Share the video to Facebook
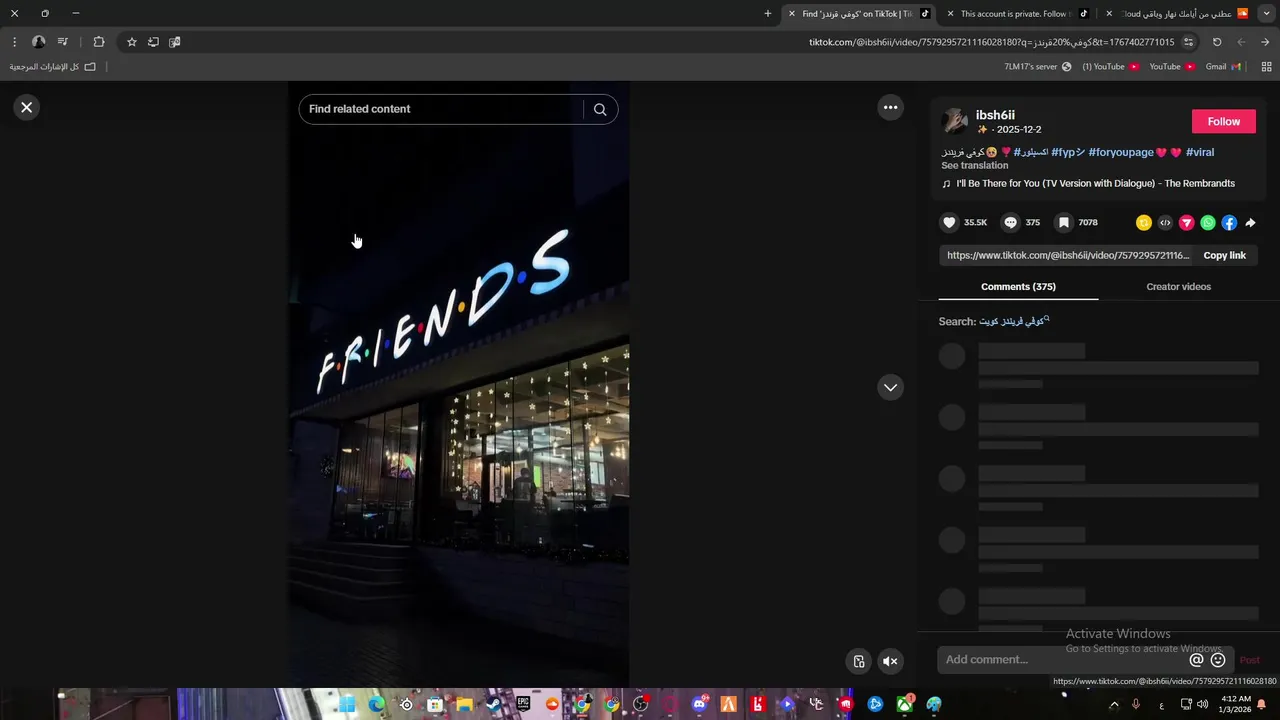 (x=1229, y=223)
